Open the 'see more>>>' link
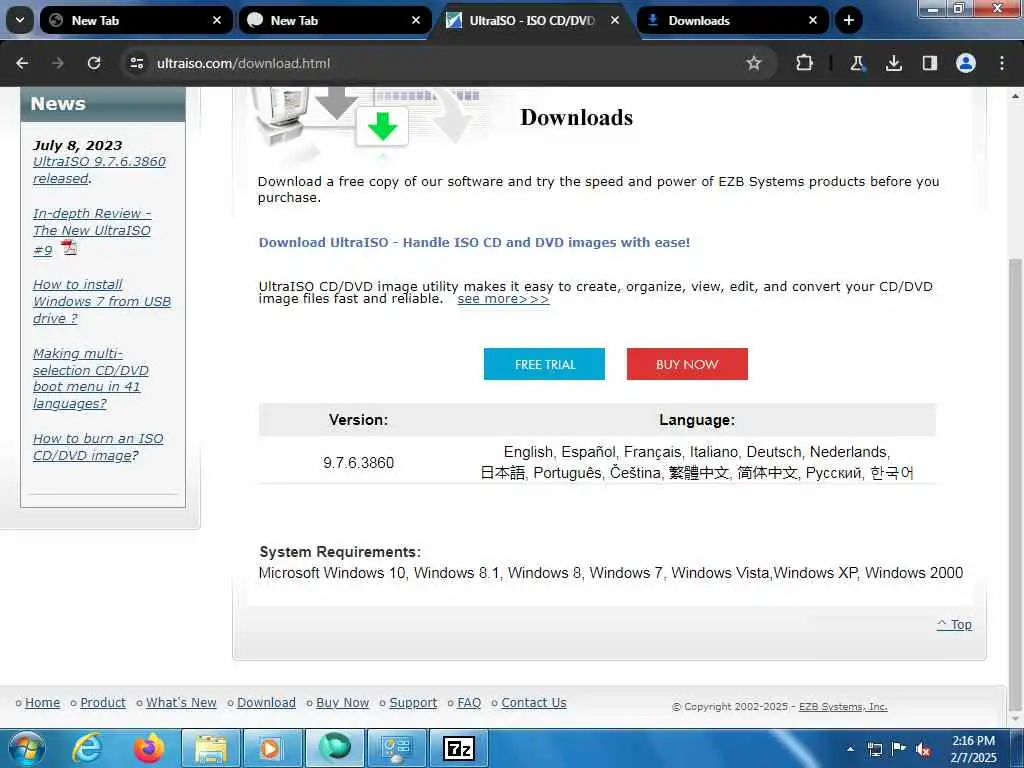Viewport: 1024px width, 768px height. (x=503, y=299)
